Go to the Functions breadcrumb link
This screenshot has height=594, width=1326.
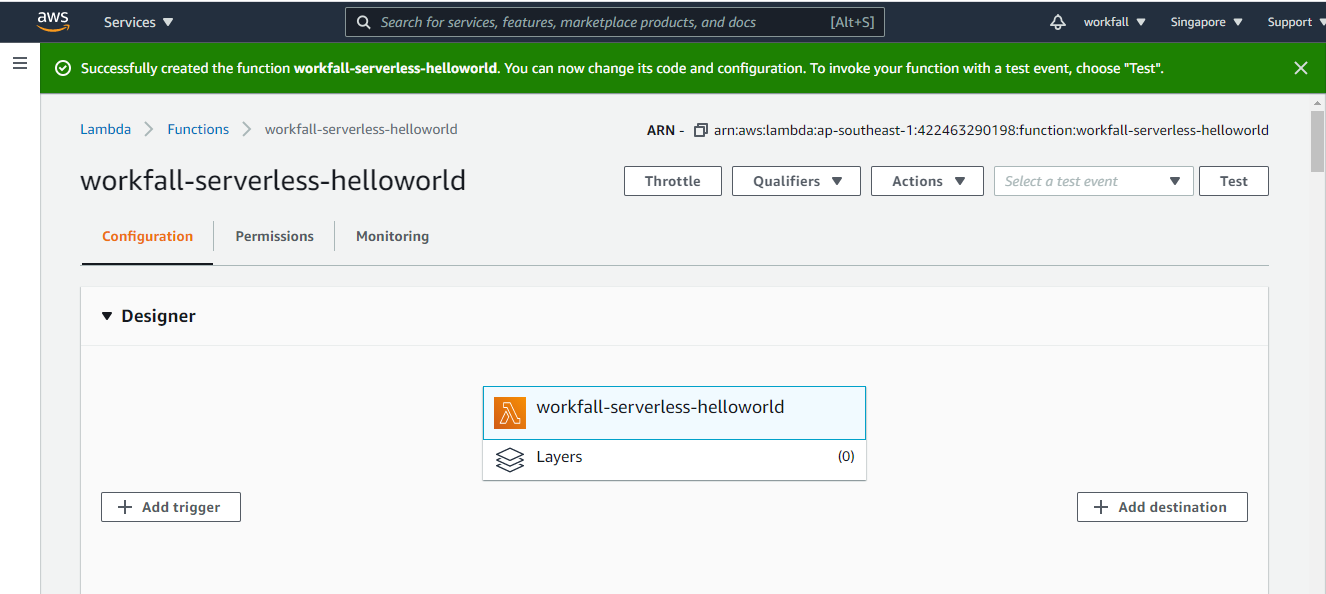[x=198, y=129]
